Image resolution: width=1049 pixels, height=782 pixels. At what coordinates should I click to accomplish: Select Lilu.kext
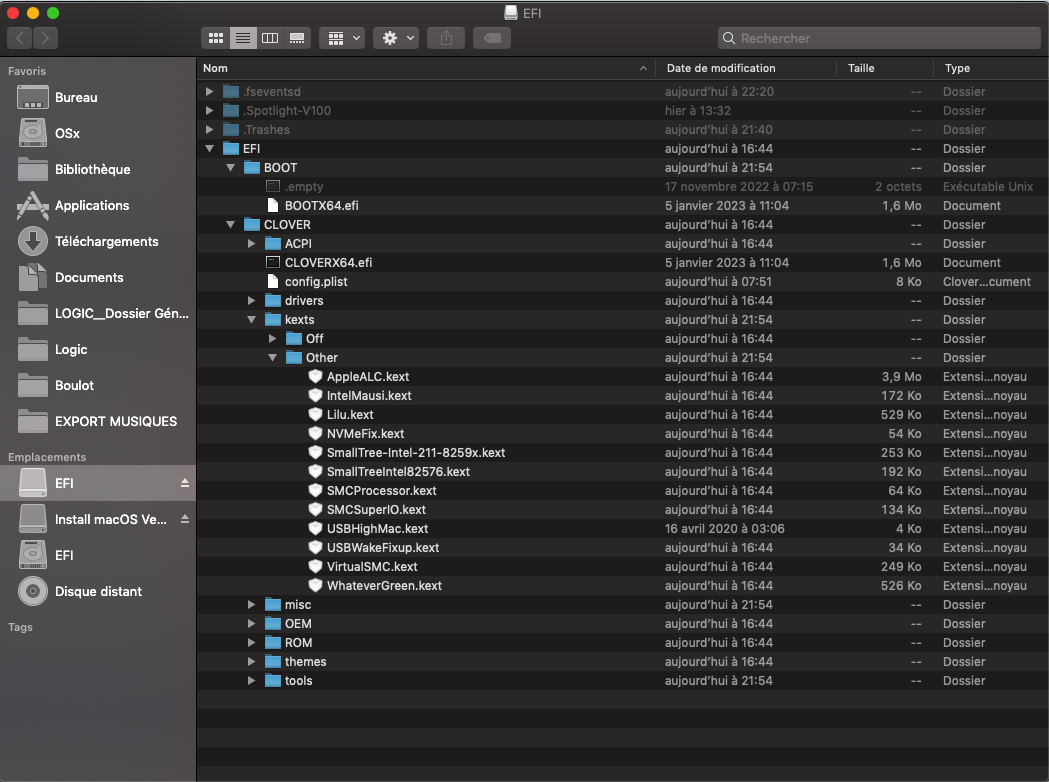pos(622,415)
